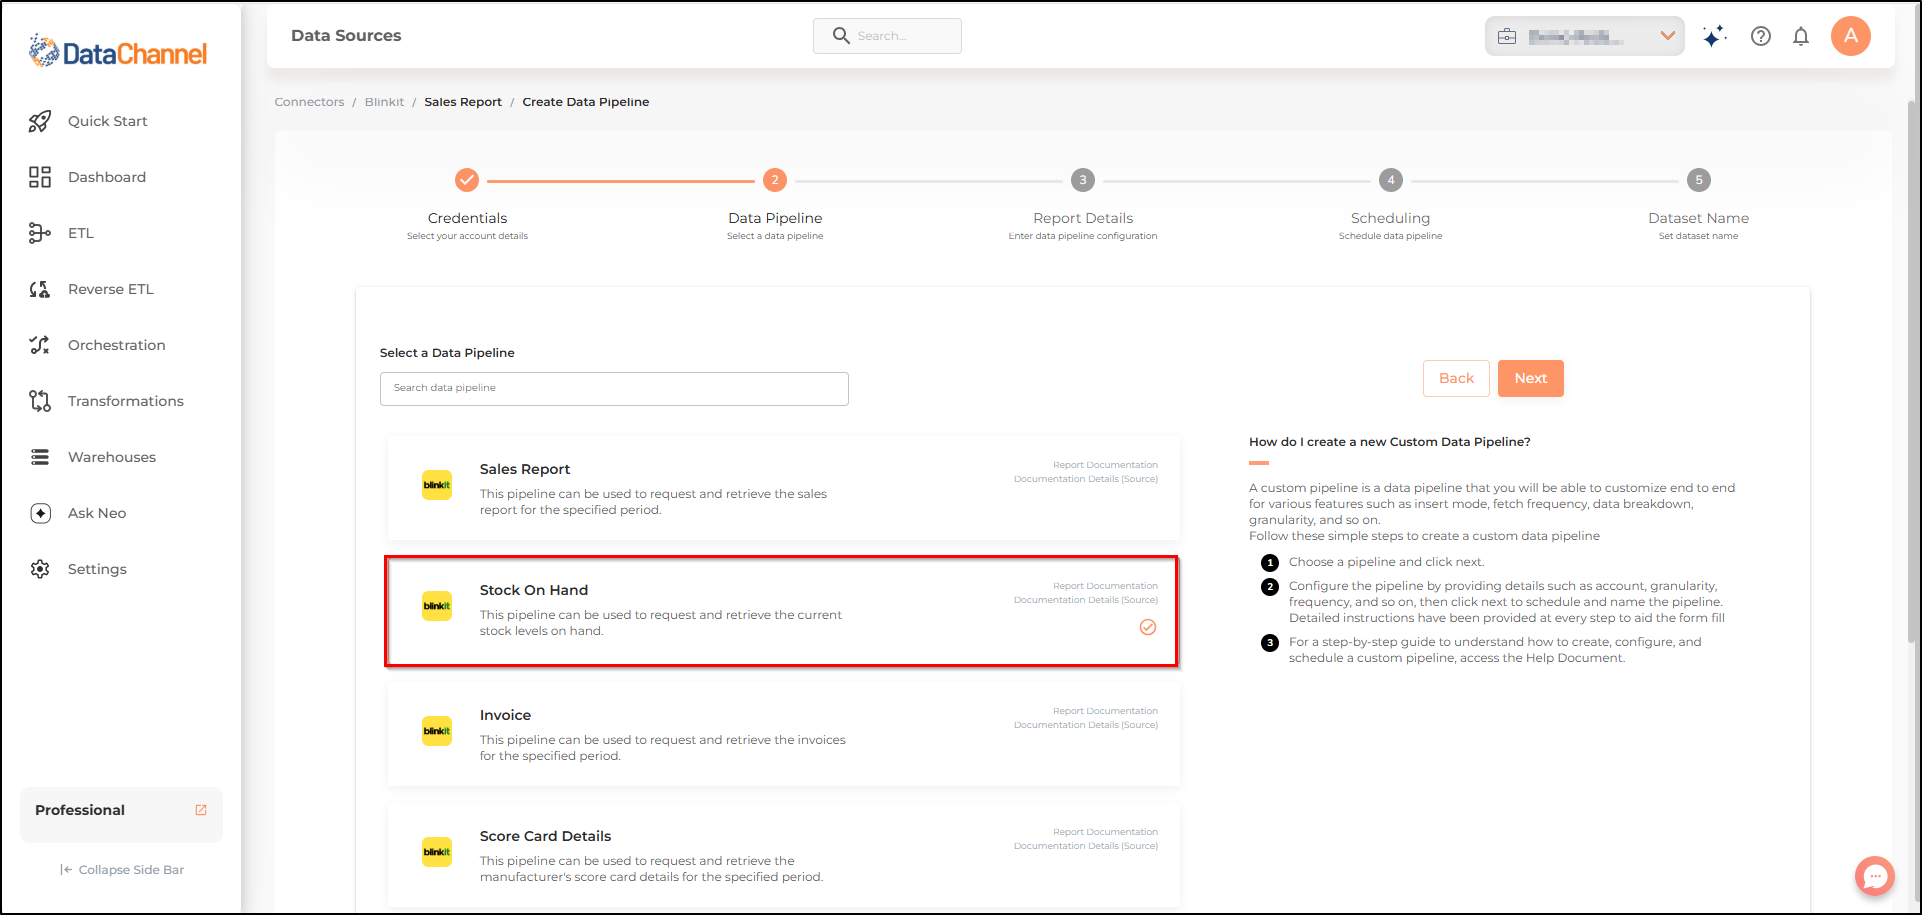The image size is (1922, 915).
Task: Open the help question mark icon
Action: [1761, 36]
